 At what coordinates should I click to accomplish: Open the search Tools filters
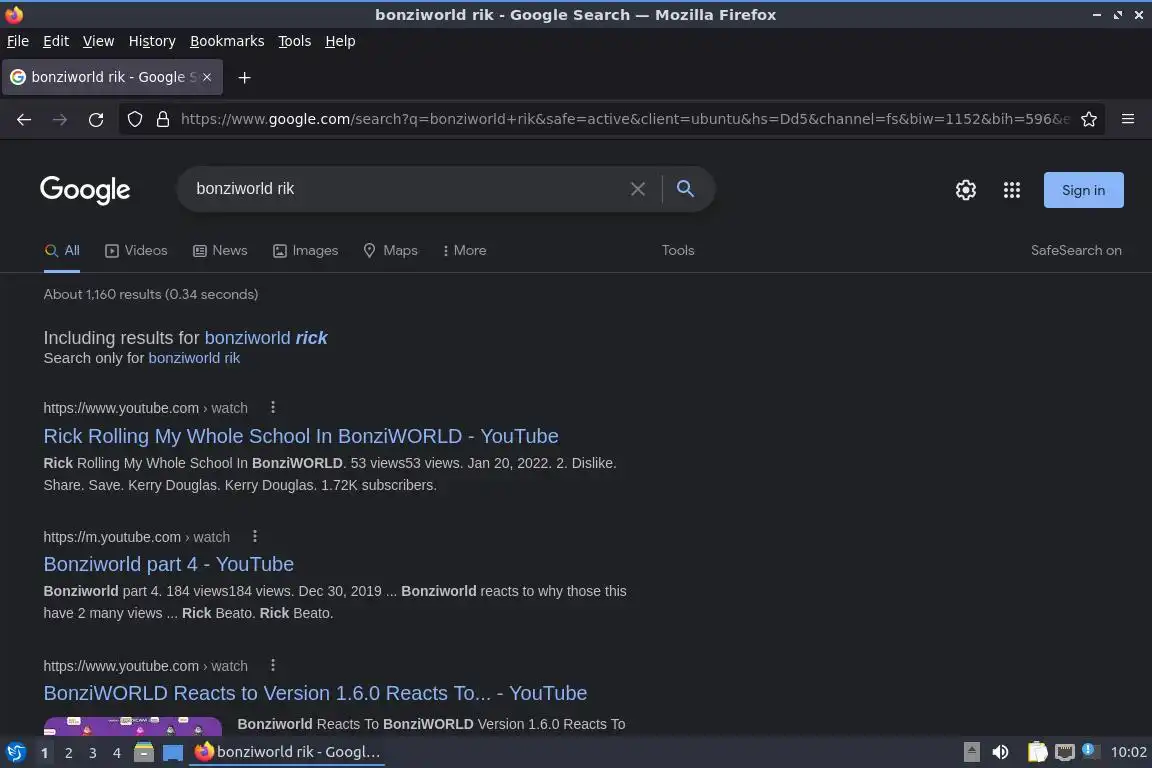click(x=677, y=251)
